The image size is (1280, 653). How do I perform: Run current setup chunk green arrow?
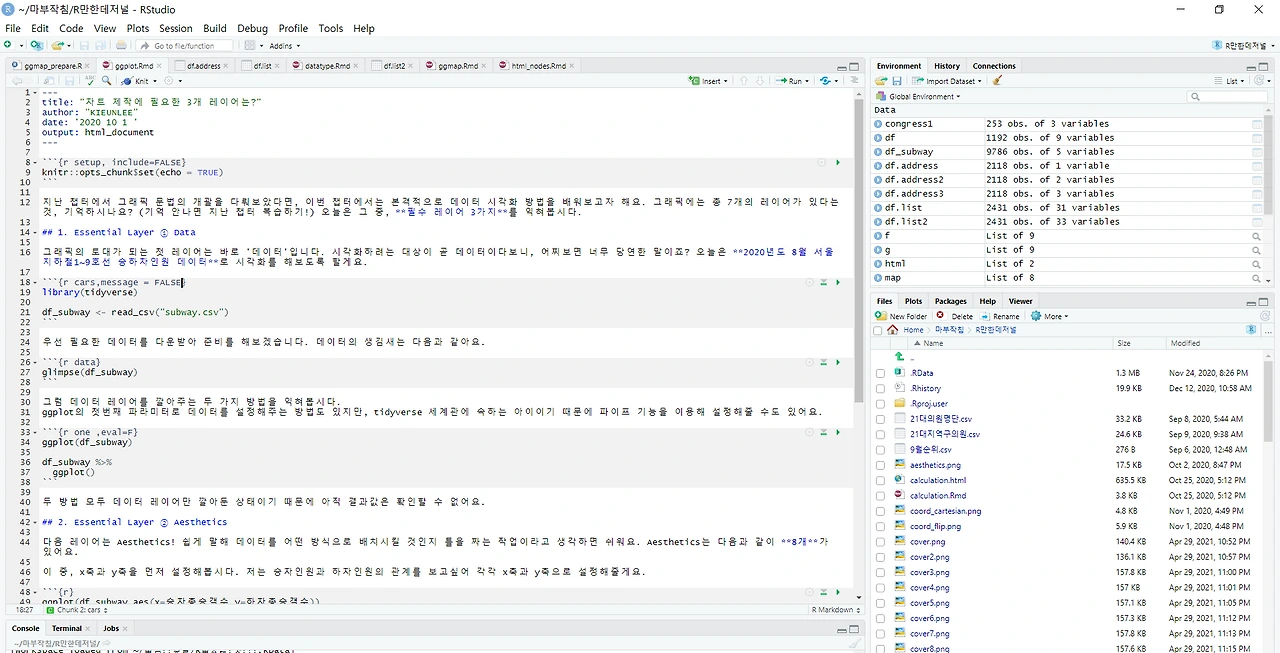(x=838, y=162)
